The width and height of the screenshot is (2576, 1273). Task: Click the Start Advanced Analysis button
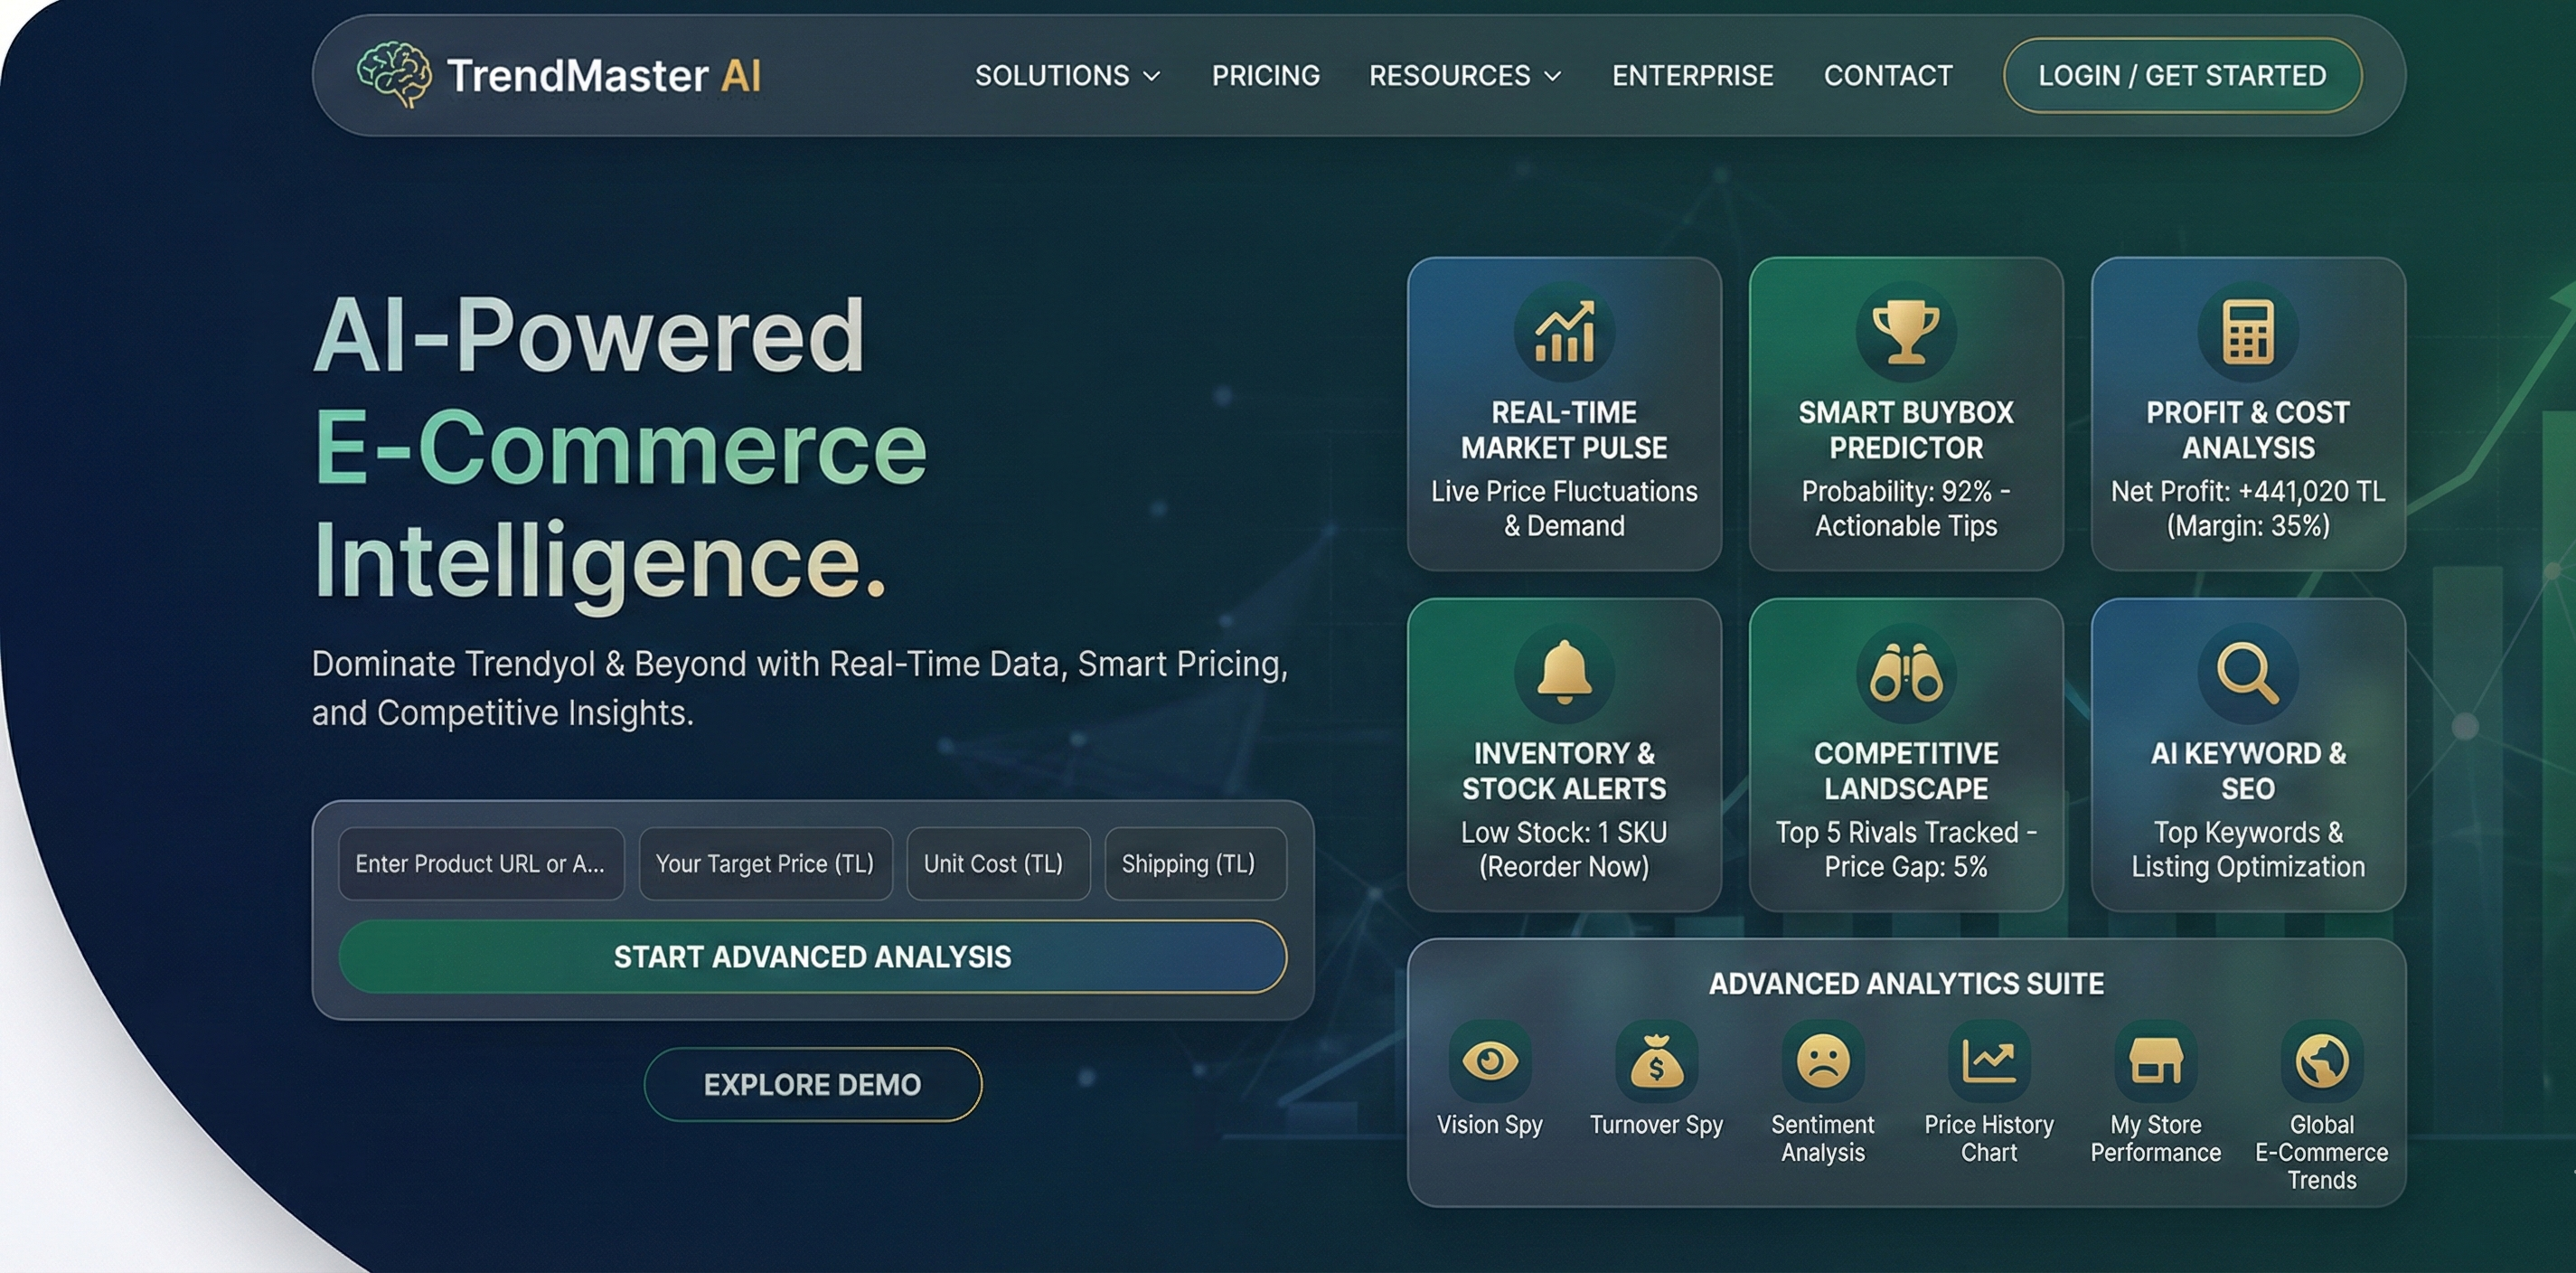tap(812, 957)
